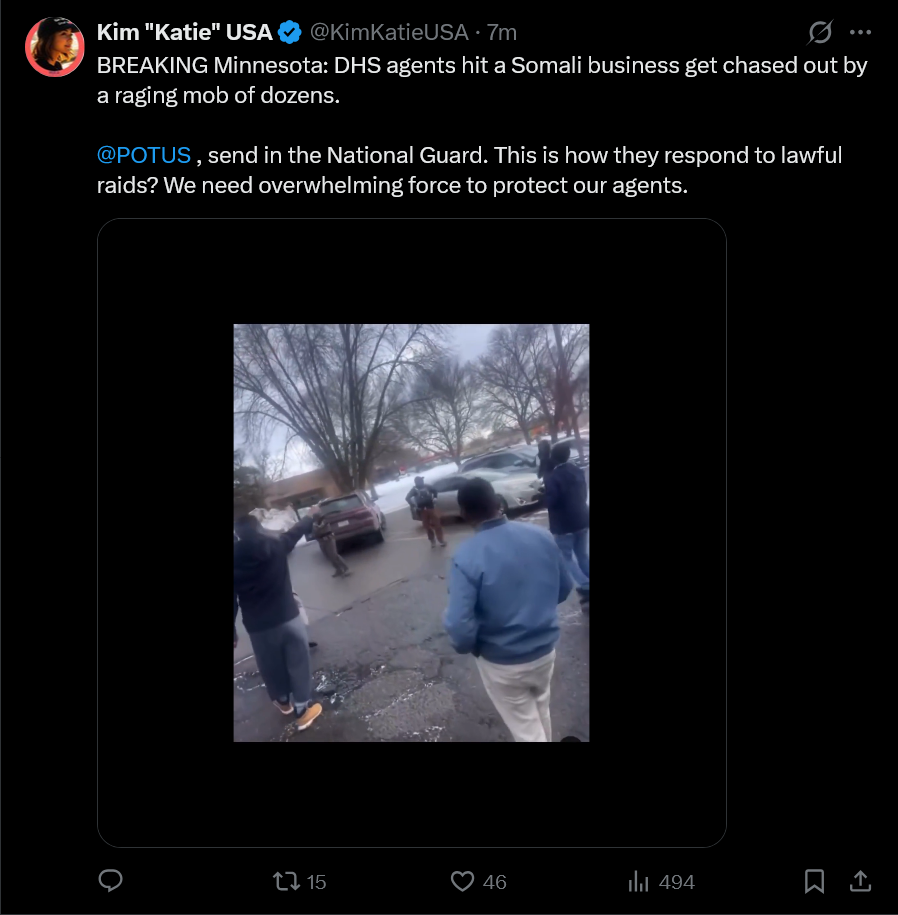
Task: Open the @KimKatieUSA handle link
Action: 389,32
